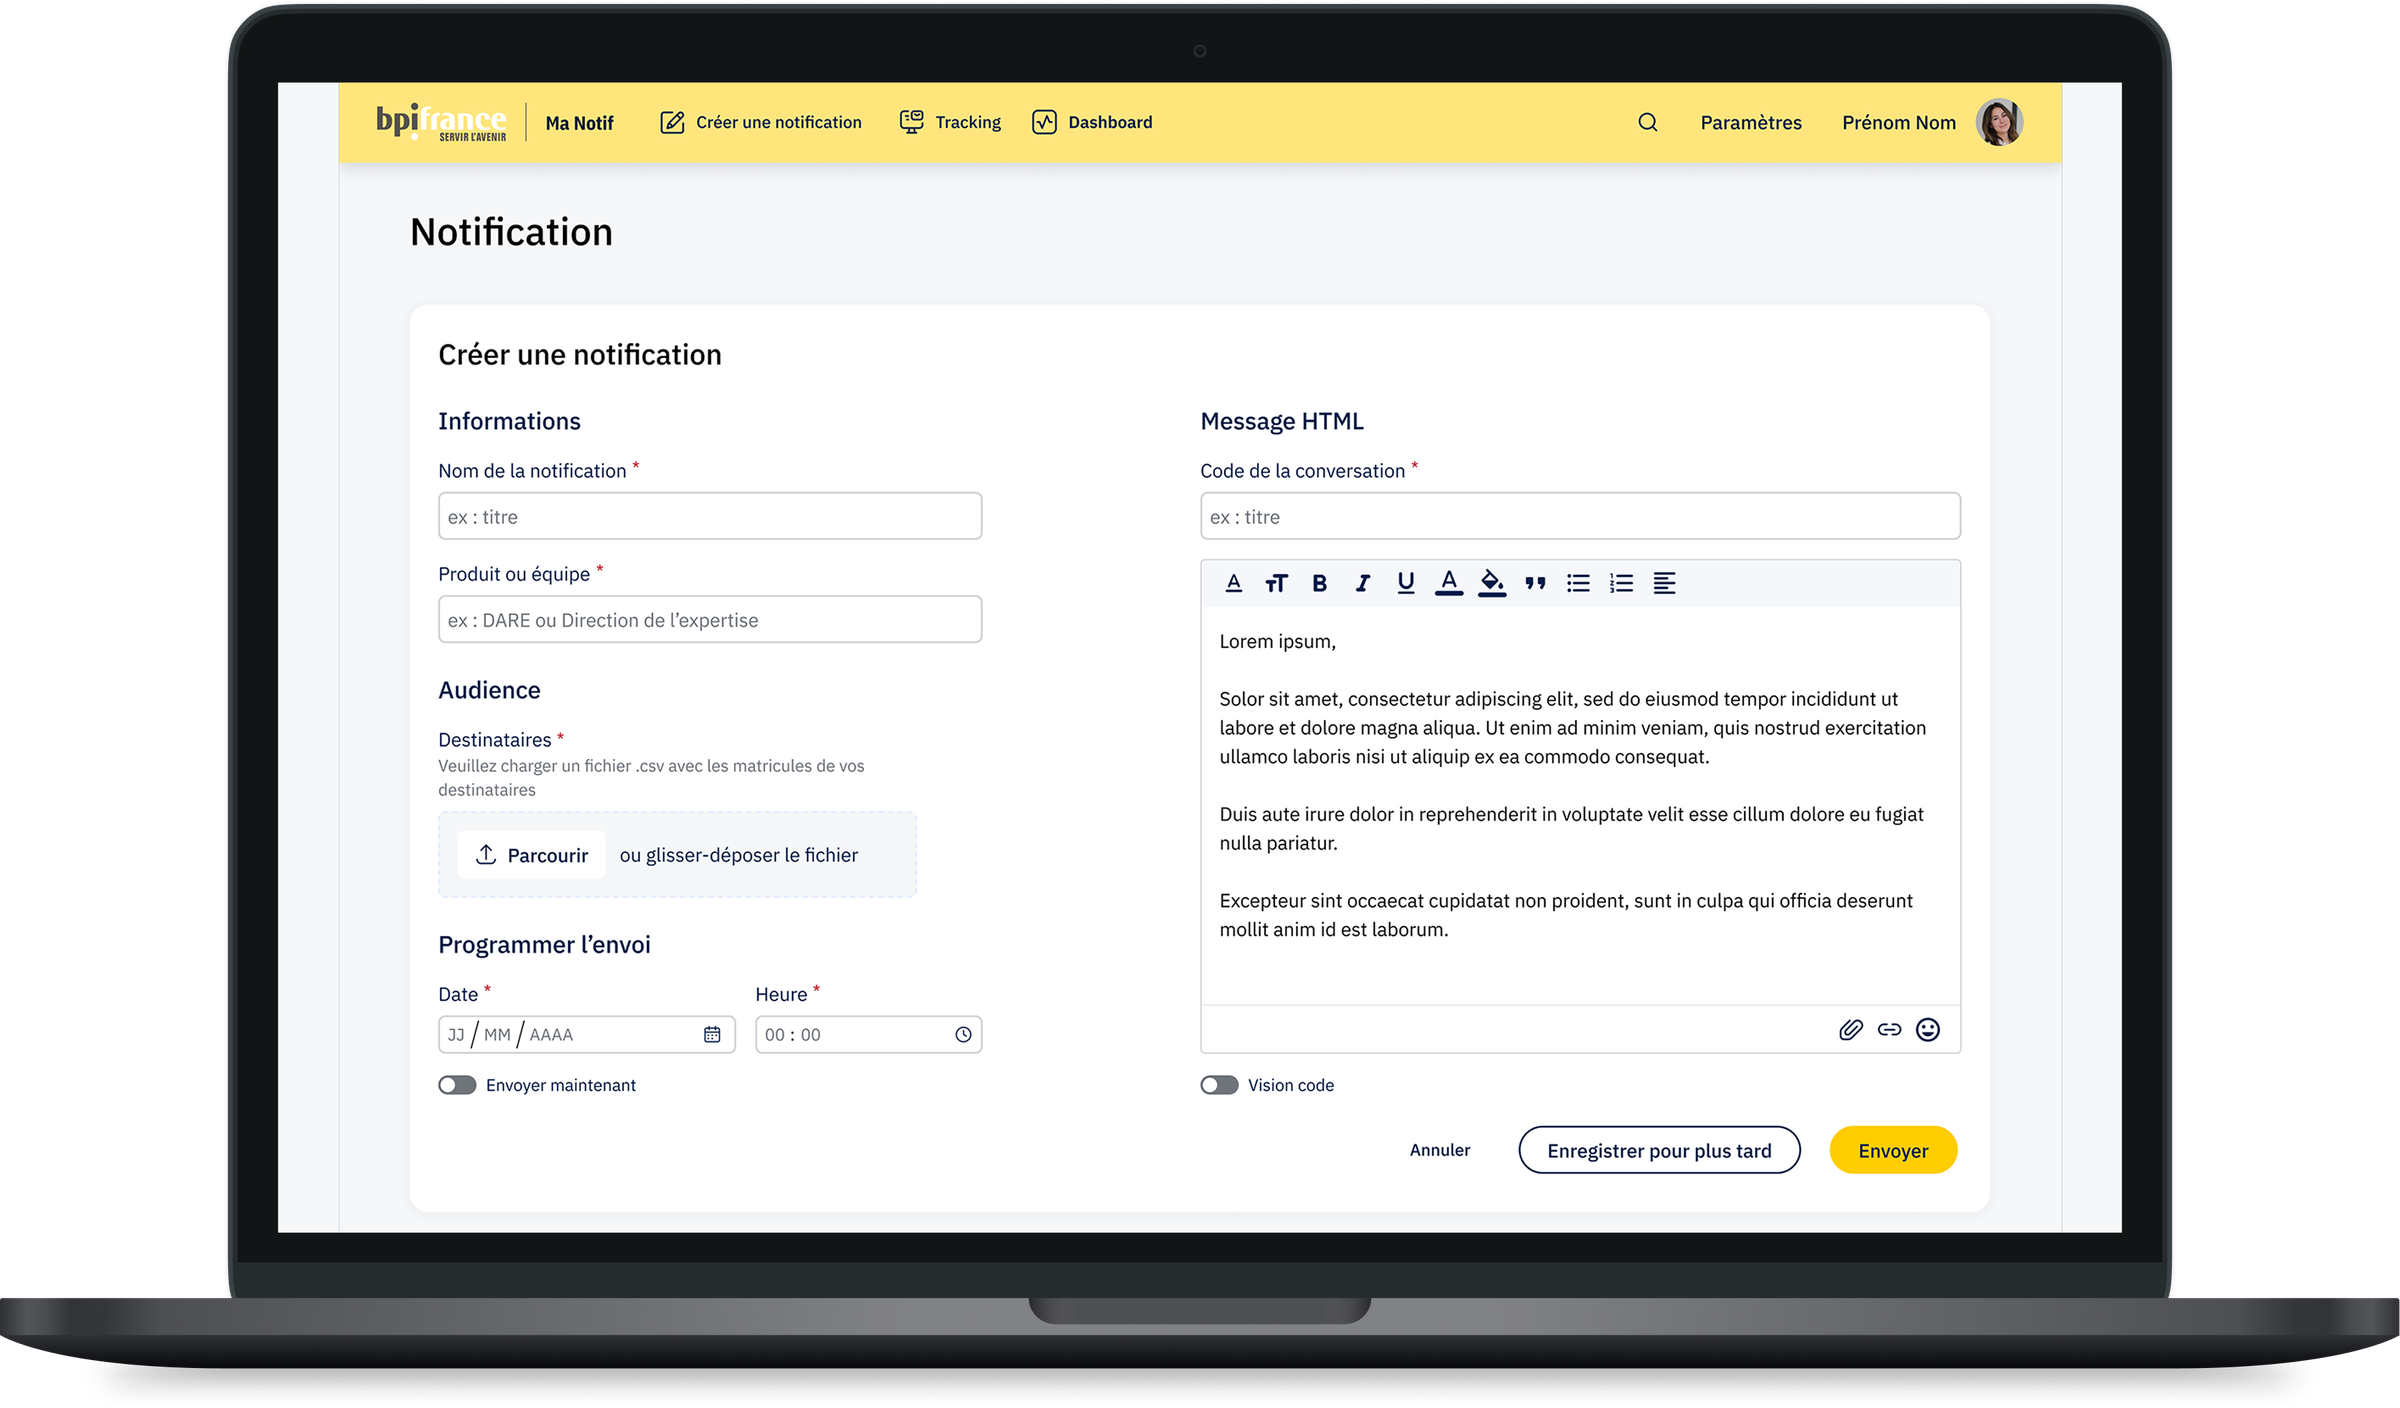Open the emoji picker
Screen dimensions: 2400x1408
(x=1928, y=1030)
